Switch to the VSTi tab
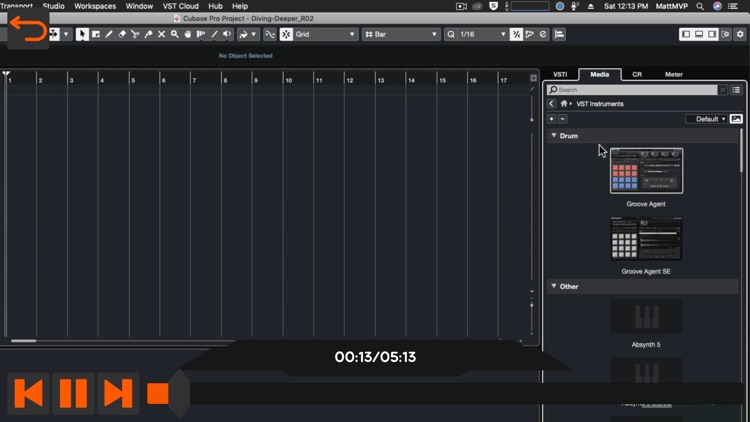750x422 pixels. (x=560, y=75)
